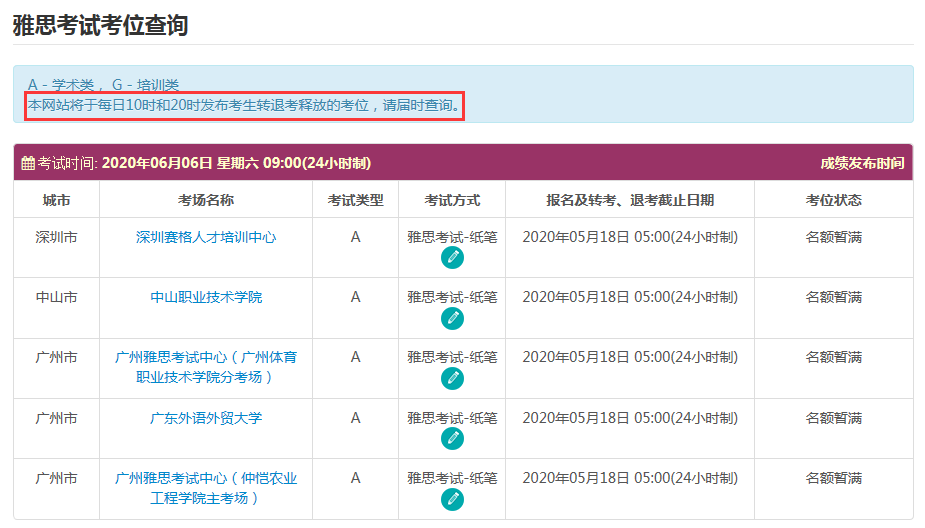Click the notice about 10时和20时 seat releases
This screenshot has width=925, height=528.
[244, 105]
